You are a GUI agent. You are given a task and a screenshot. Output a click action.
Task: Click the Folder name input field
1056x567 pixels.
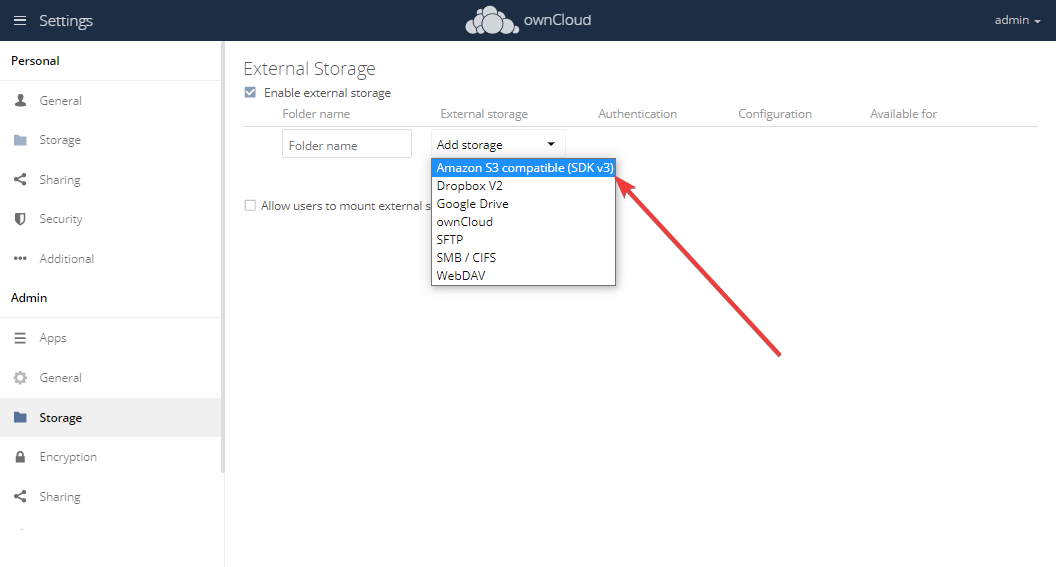tap(346, 145)
